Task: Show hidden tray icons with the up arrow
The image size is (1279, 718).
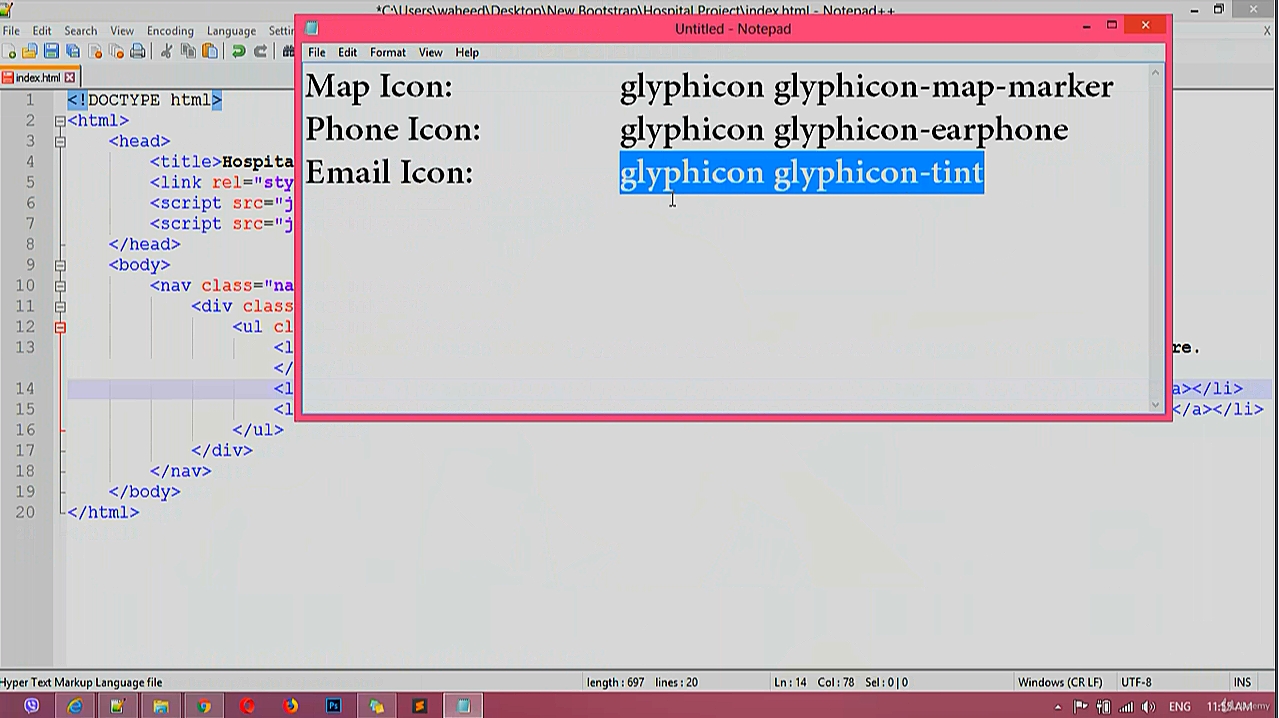Action: point(1058,707)
